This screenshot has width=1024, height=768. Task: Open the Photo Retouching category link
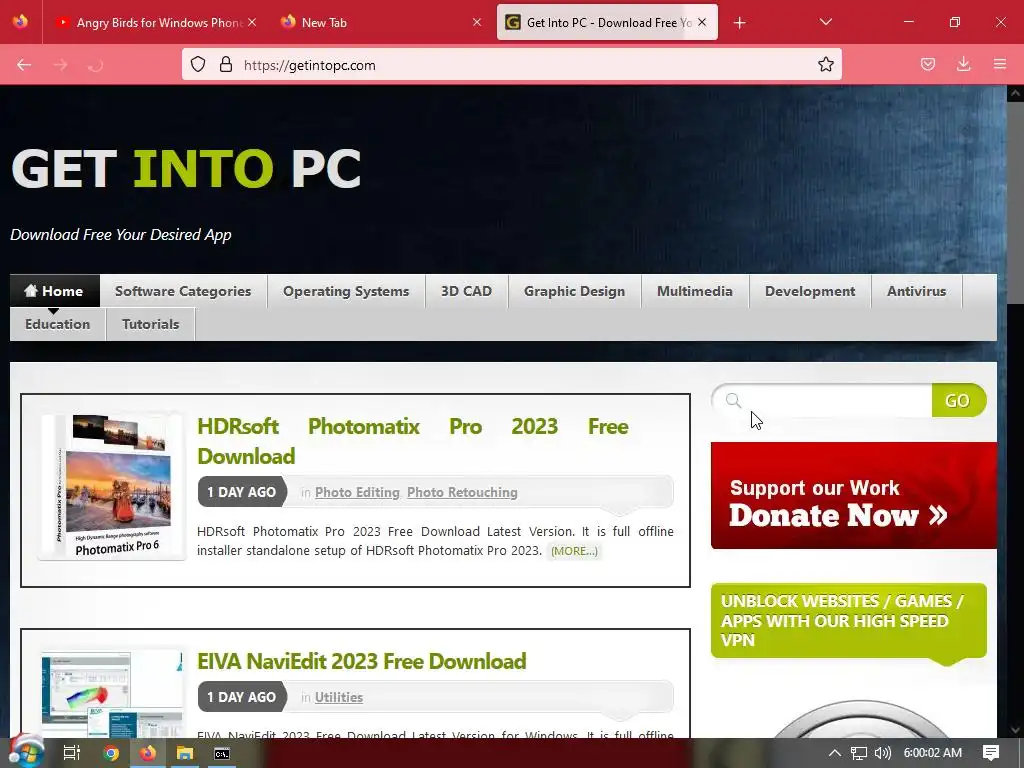[462, 492]
